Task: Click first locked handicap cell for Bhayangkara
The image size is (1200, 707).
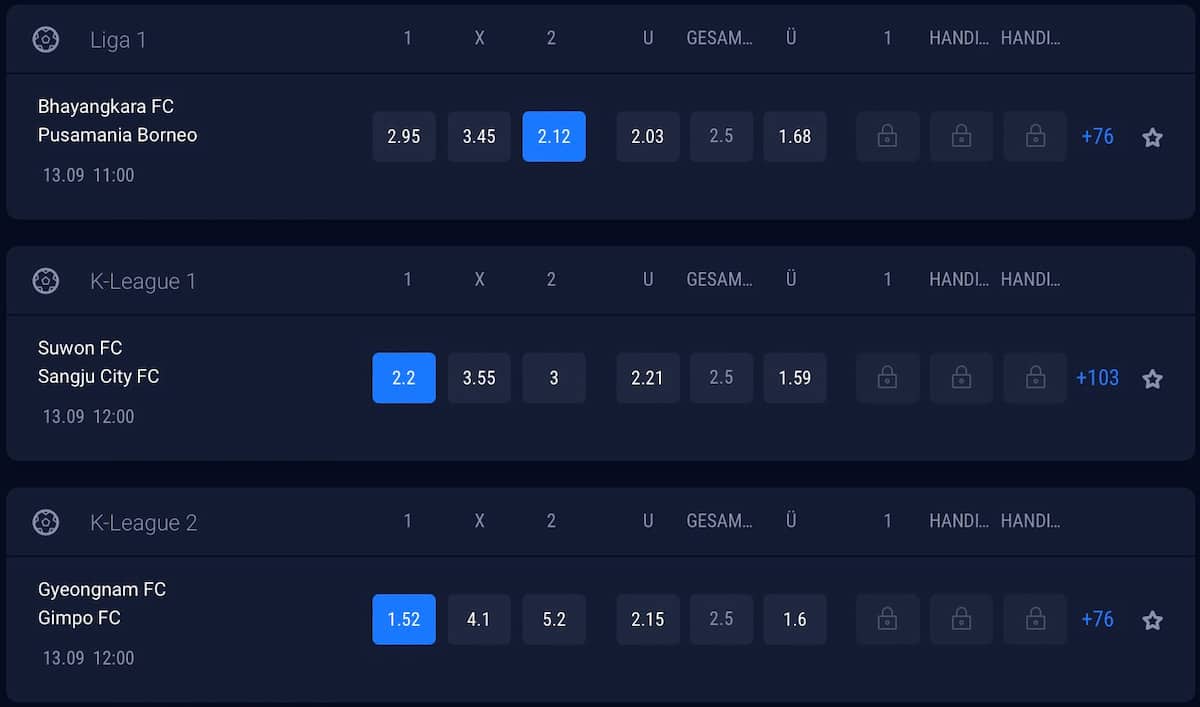Action: pos(887,136)
